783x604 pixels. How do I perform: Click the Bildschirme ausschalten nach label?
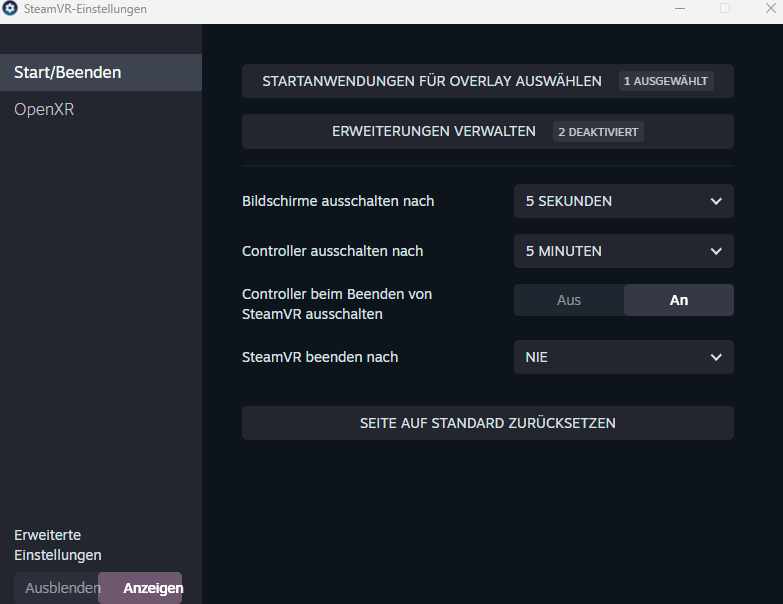(338, 201)
